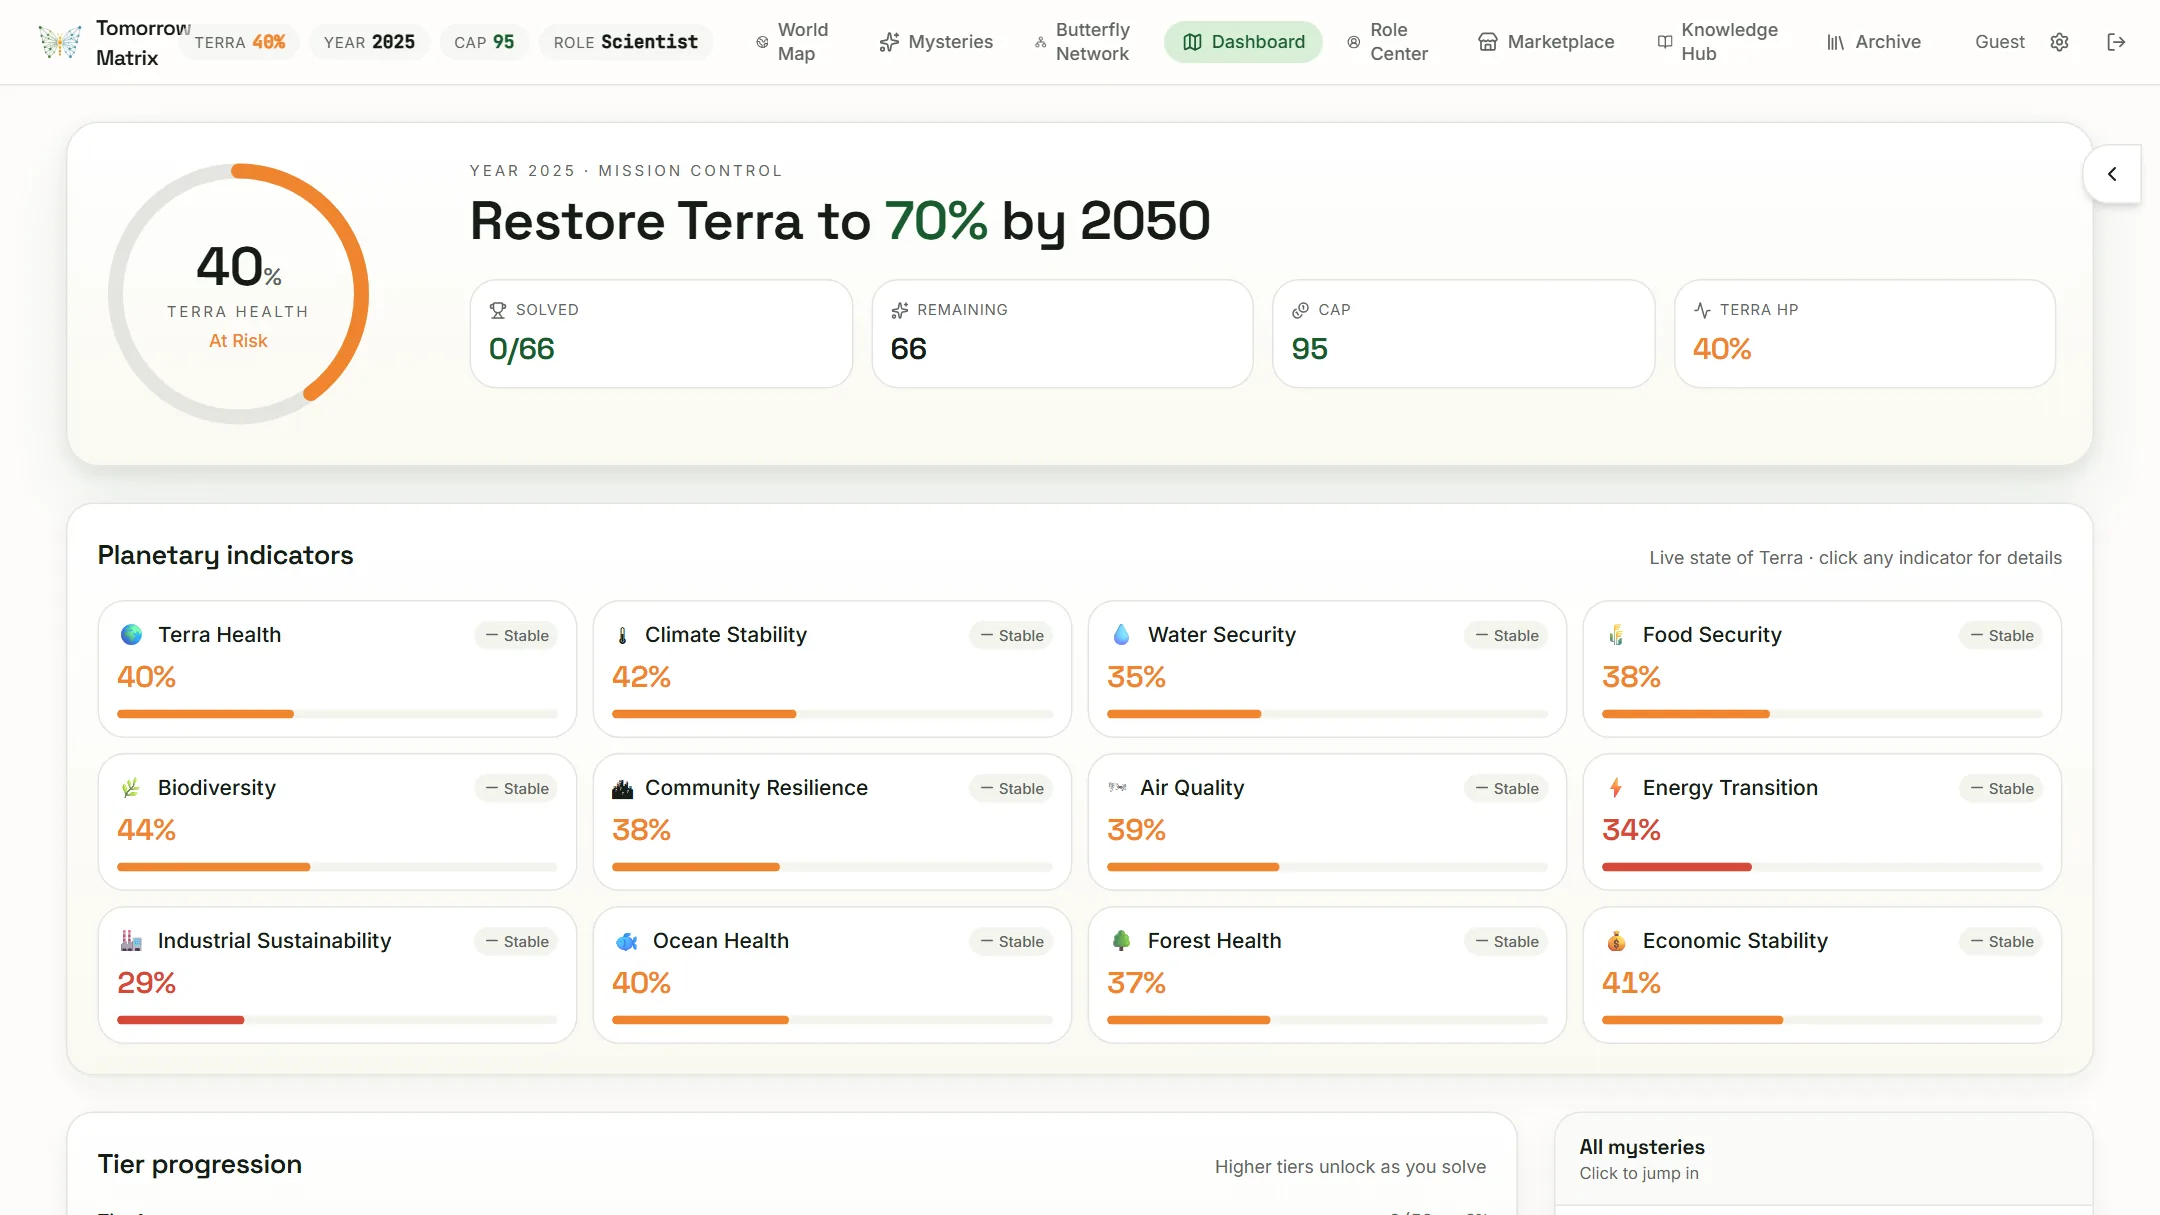Open the Marketplace tab
Viewport: 2160px width, 1215px height.
[1547, 42]
